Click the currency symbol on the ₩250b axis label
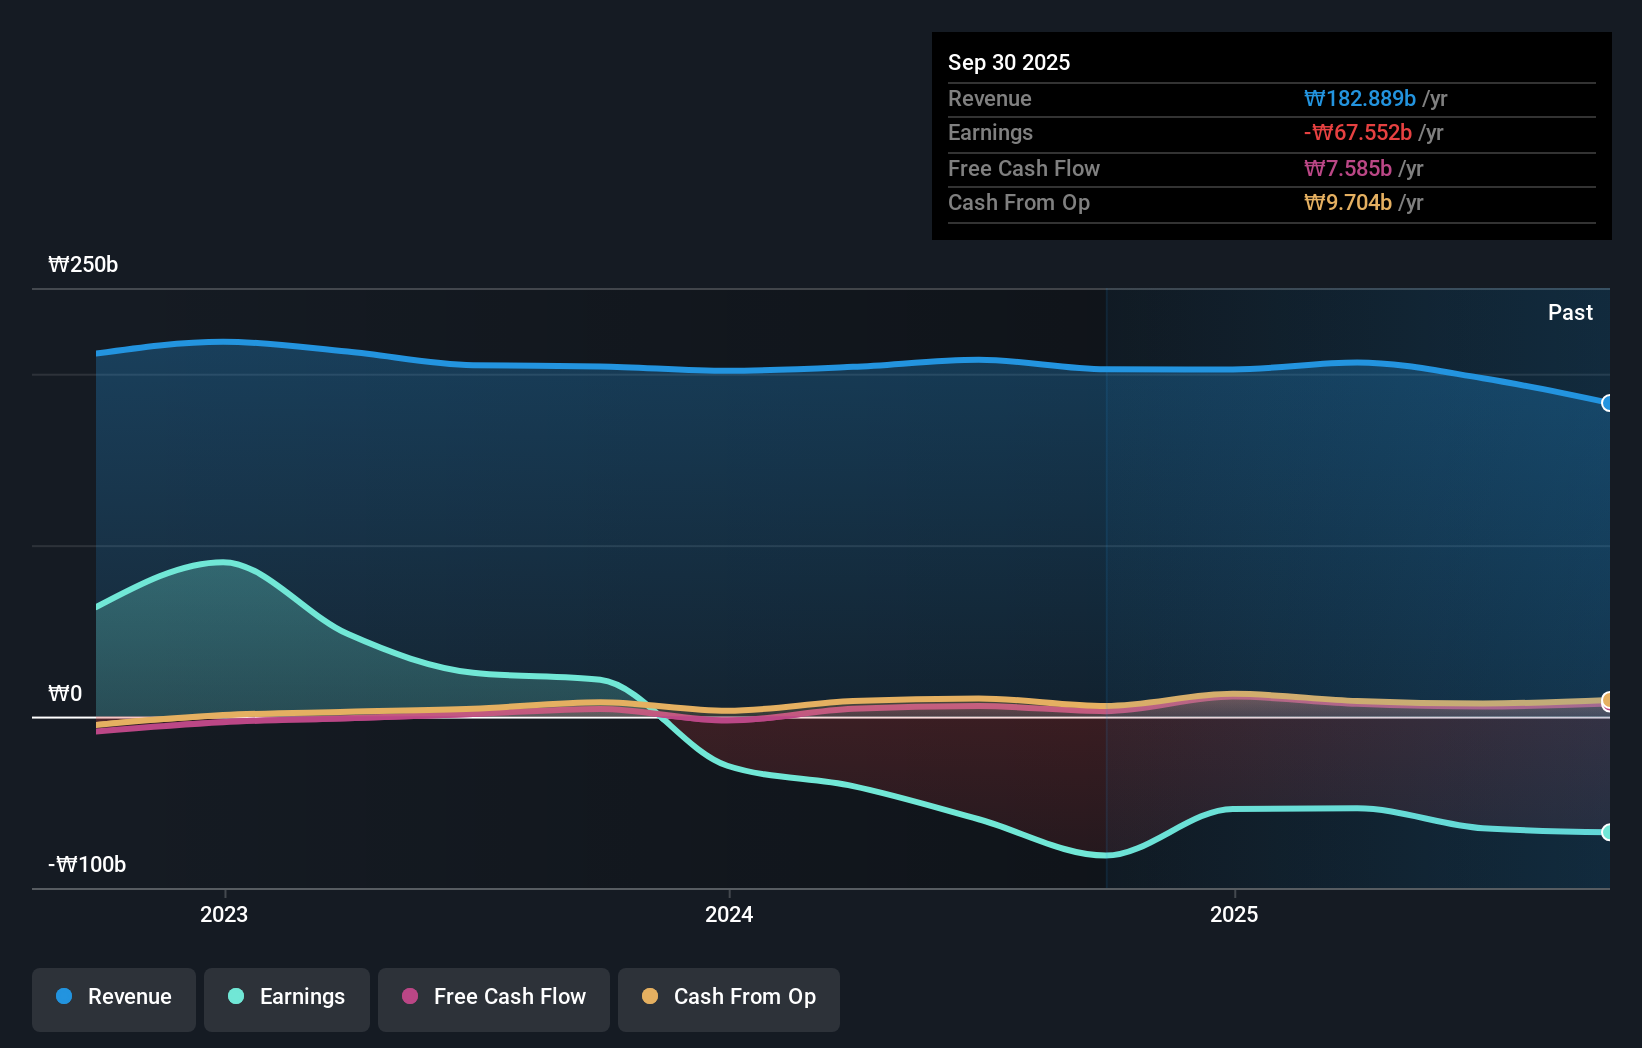The height and width of the screenshot is (1048, 1642). click(x=58, y=265)
